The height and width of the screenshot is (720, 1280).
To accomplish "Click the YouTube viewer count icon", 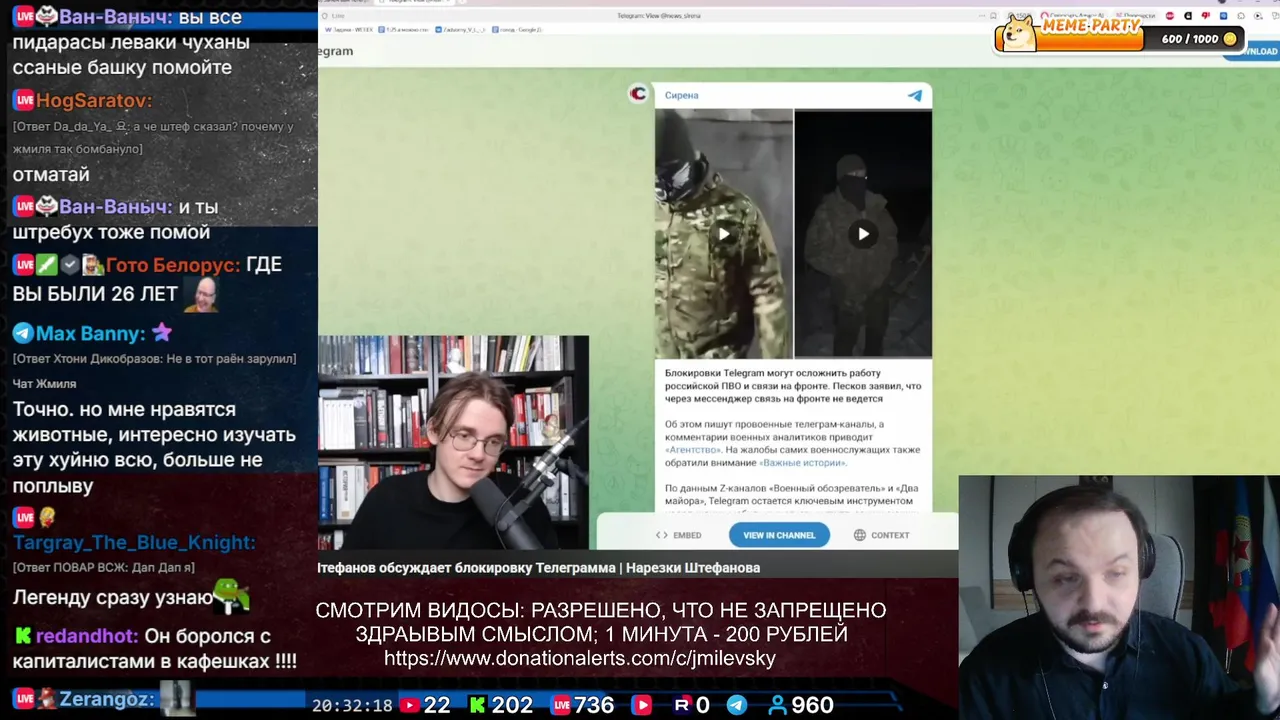I will (409, 705).
